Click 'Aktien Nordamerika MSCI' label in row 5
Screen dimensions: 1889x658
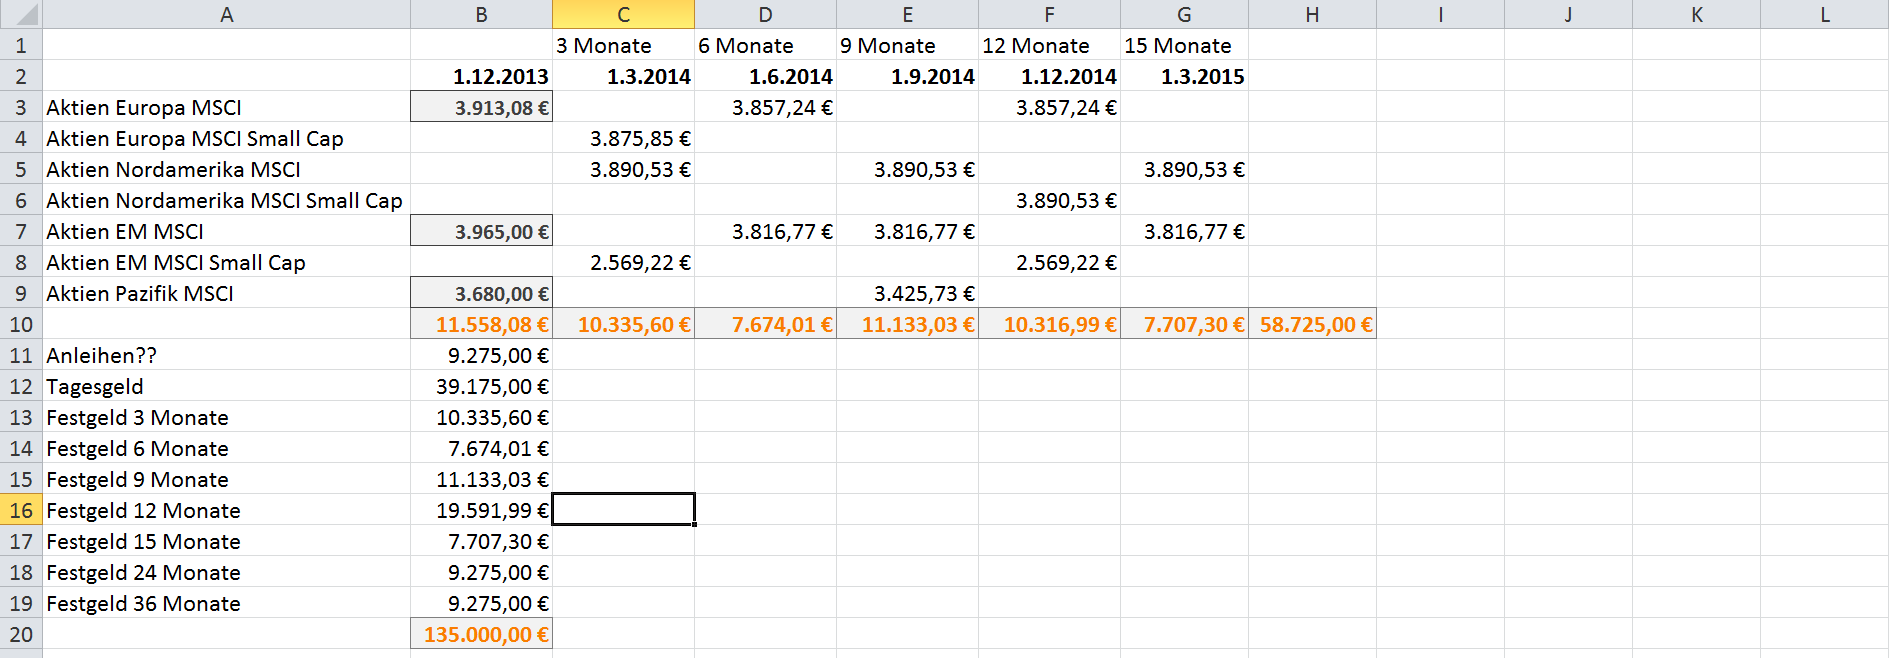click(x=173, y=169)
